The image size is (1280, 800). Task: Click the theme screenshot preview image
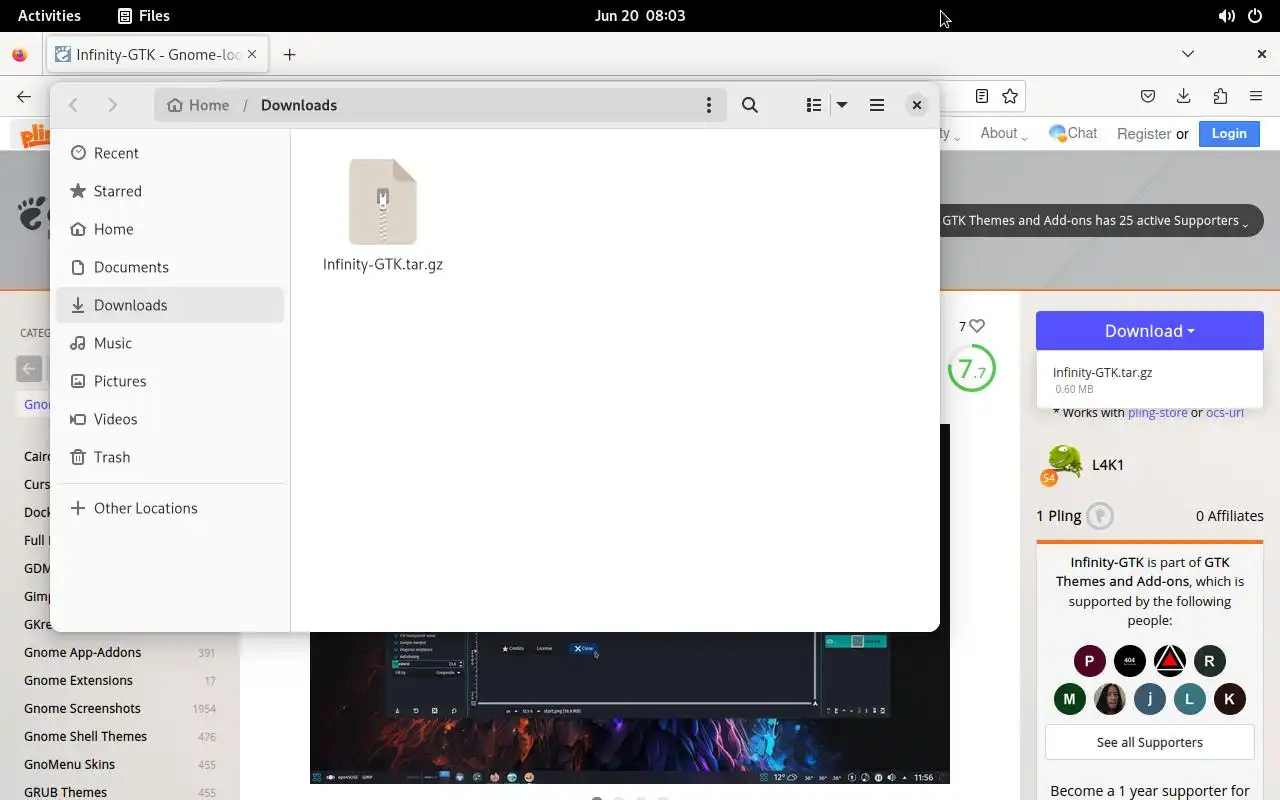click(x=630, y=708)
